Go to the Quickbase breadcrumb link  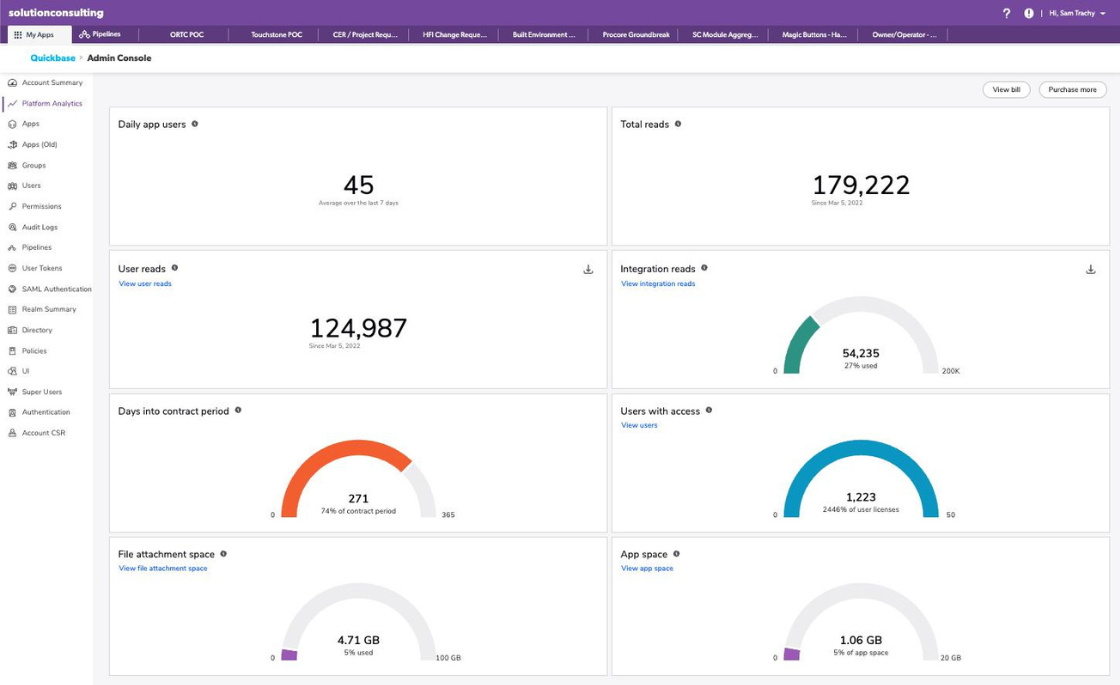click(x=52, y=58)
